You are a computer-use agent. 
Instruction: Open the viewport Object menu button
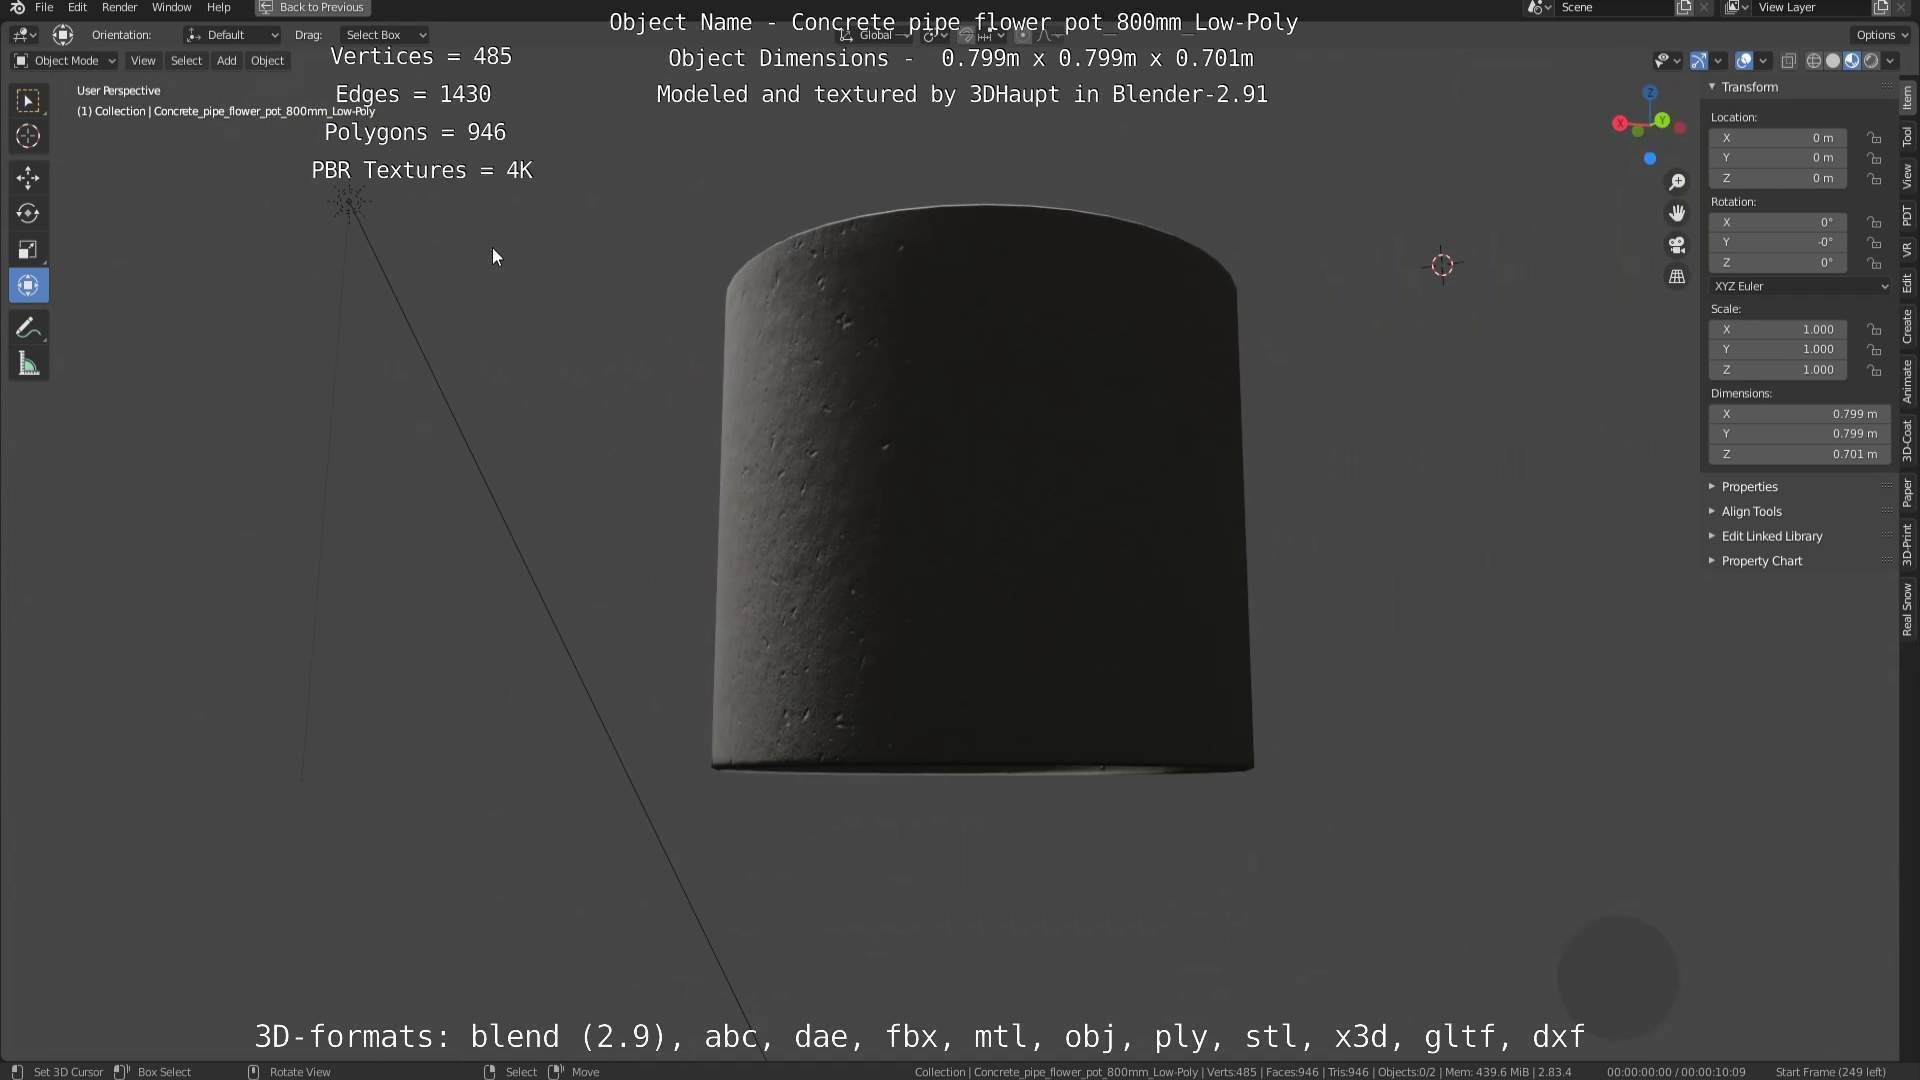click(x=267, y=61)
